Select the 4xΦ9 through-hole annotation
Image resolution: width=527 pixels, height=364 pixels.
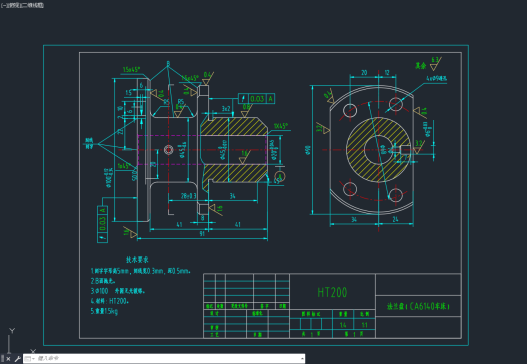pos(437,78)
